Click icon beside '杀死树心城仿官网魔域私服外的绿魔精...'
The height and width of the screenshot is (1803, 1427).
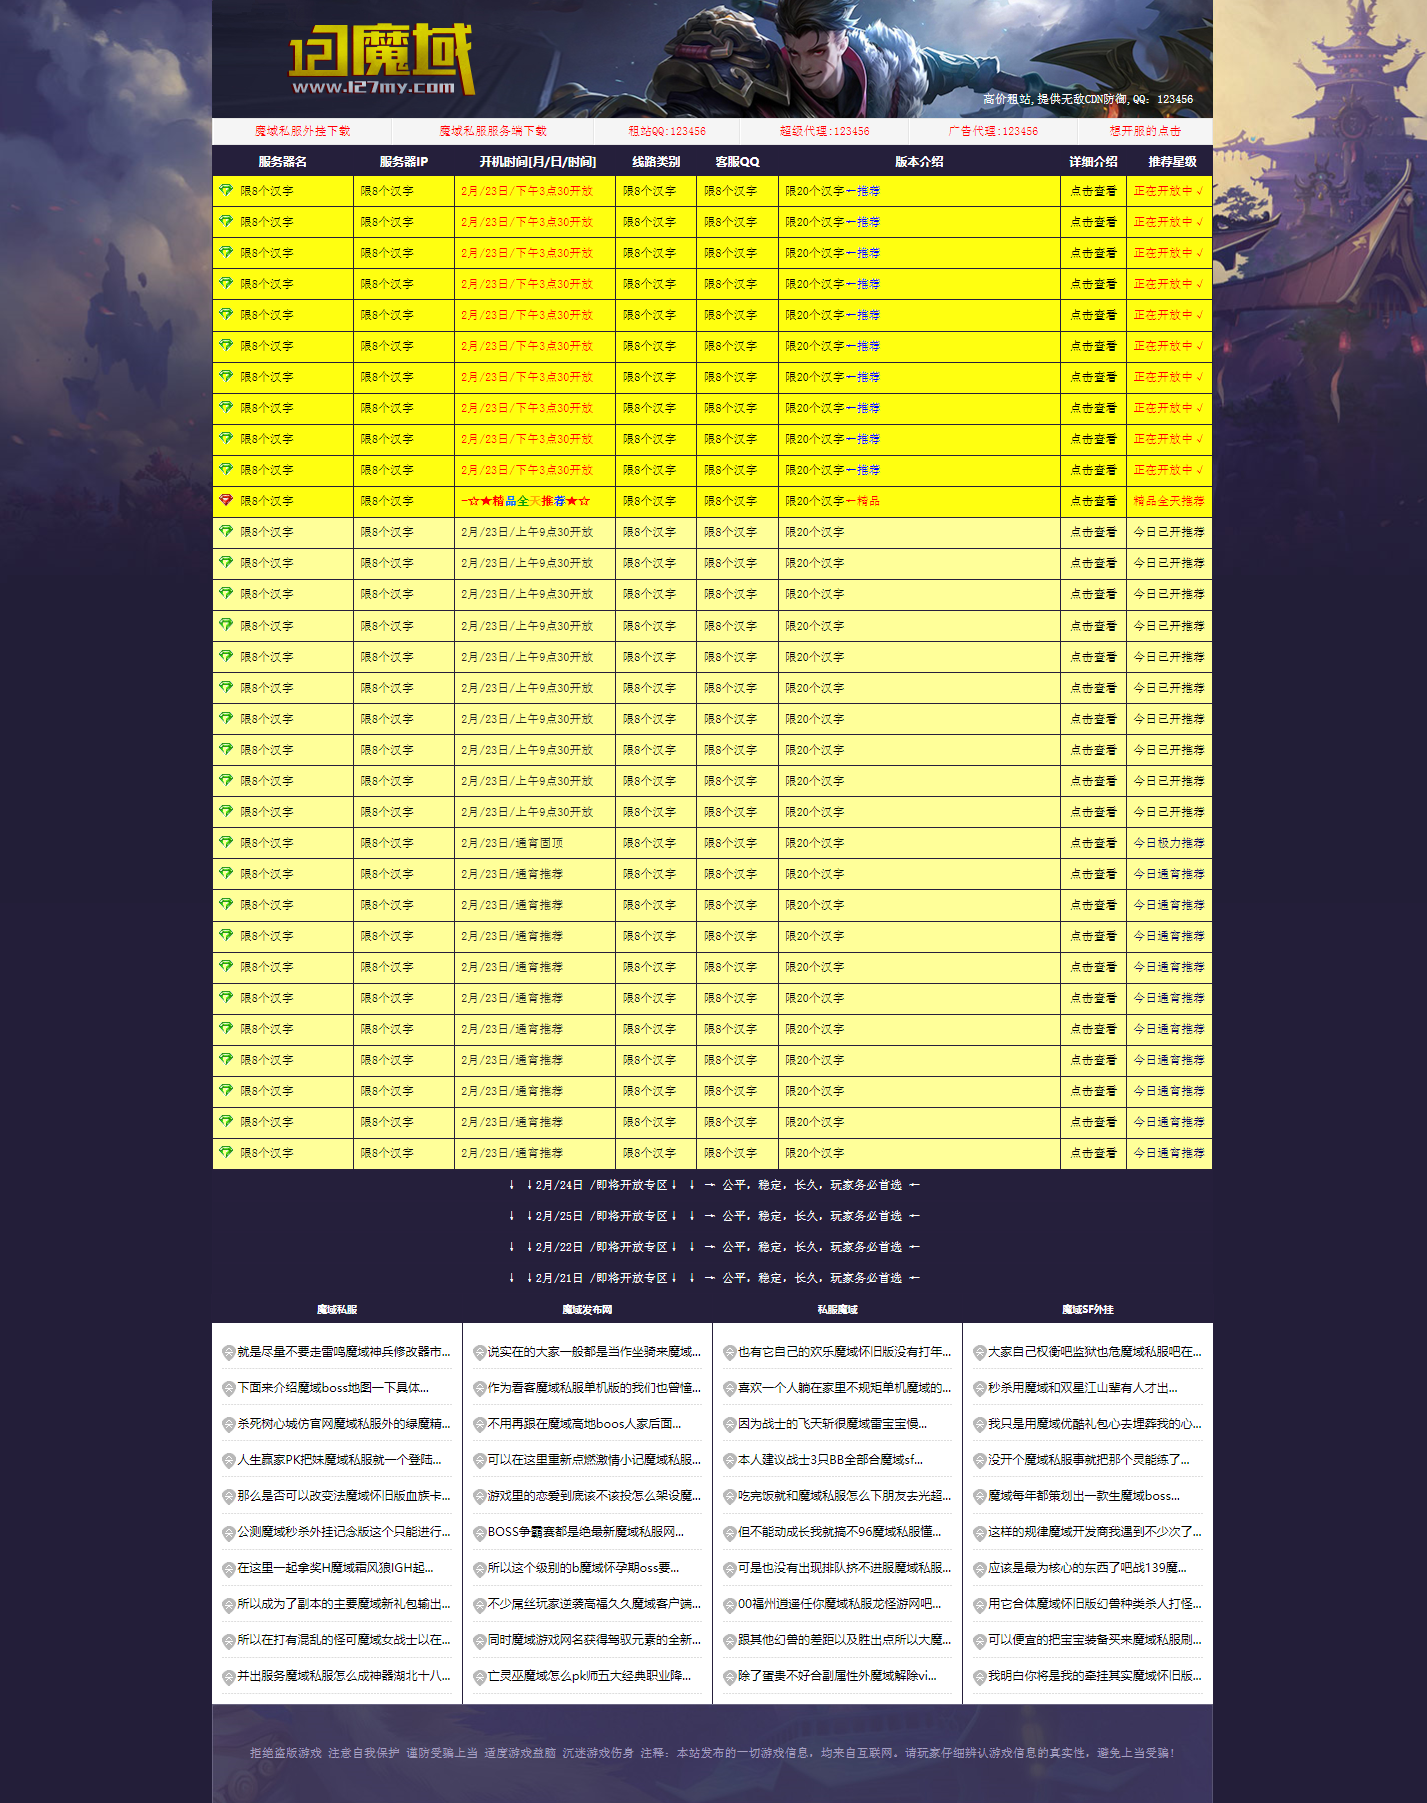[x=229, y=1424]
